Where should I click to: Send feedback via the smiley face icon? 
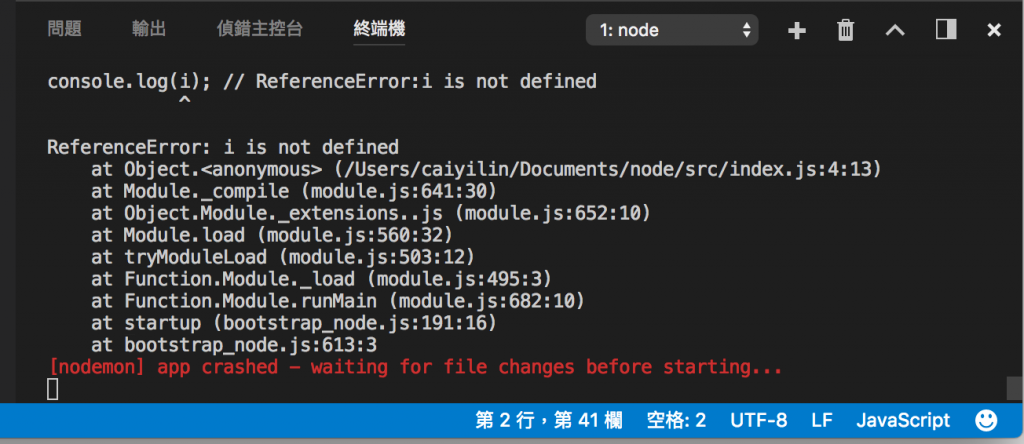click(986, 420)
